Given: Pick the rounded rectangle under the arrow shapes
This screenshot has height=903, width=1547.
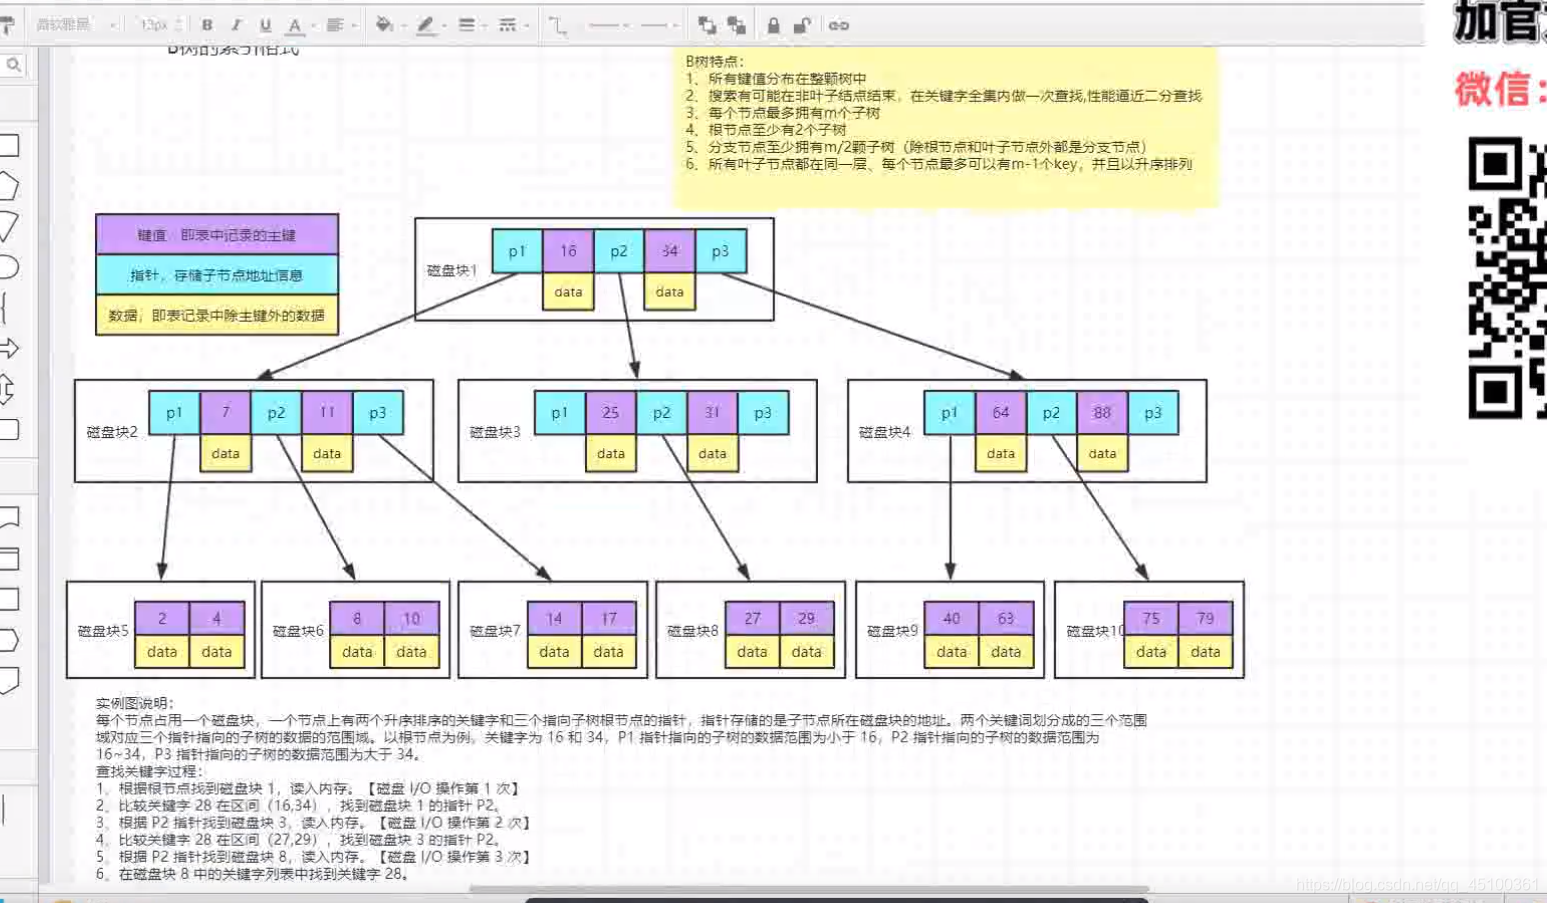Looking at the screenshot, I should tap(9, 430).
